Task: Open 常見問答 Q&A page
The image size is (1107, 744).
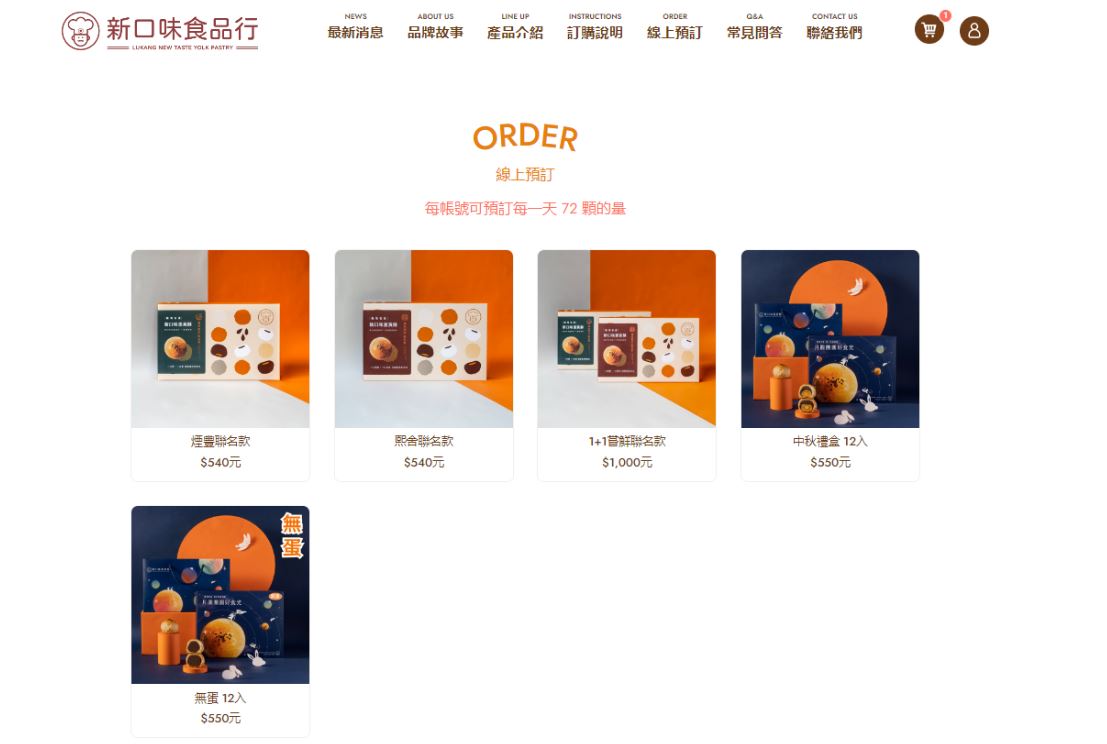Action: (x=754, y=26)
